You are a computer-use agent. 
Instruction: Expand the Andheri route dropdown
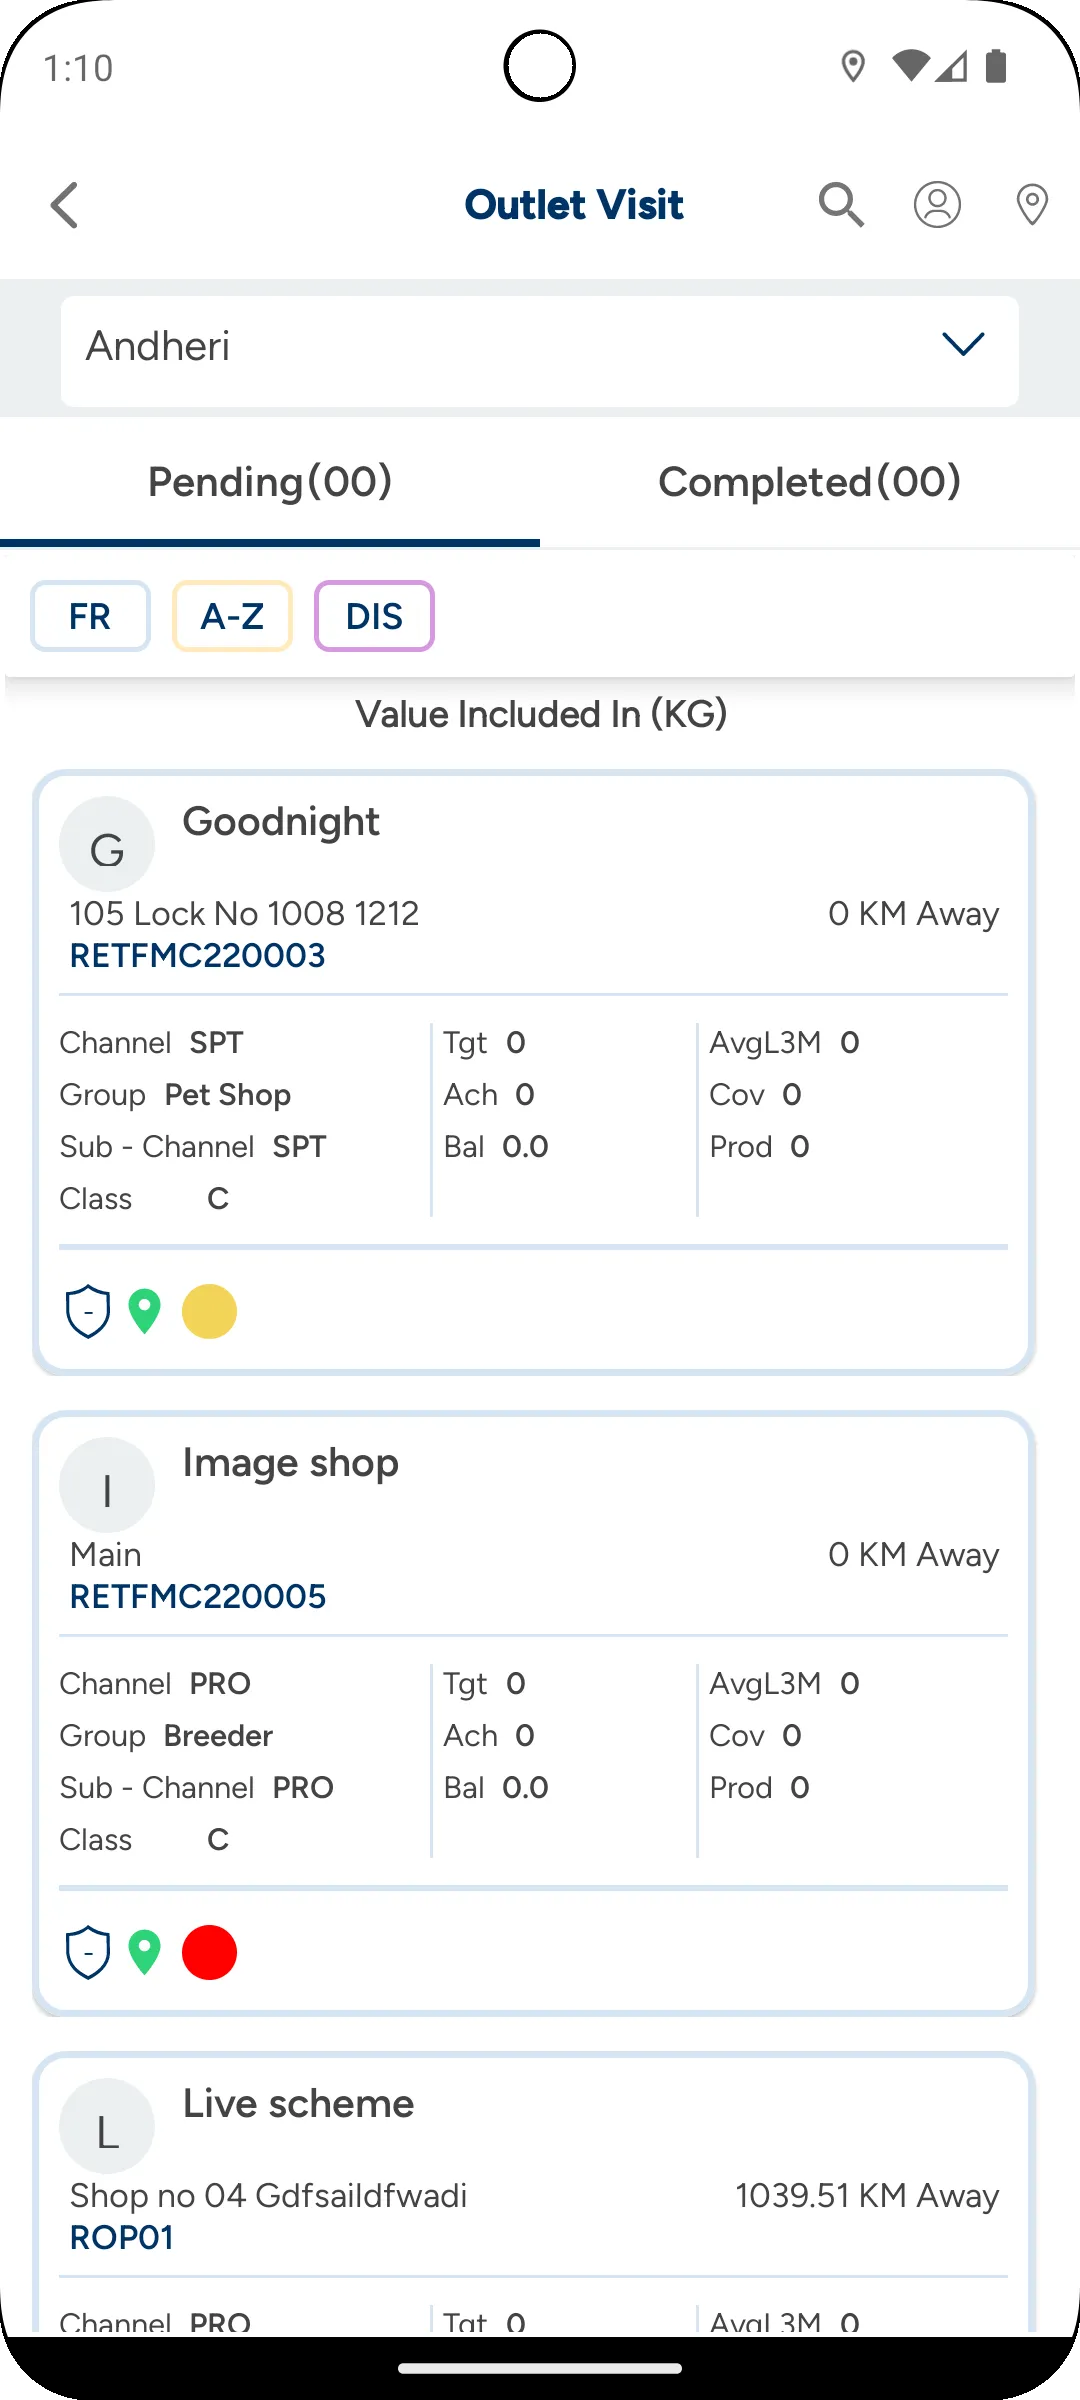tap(540, 351)
